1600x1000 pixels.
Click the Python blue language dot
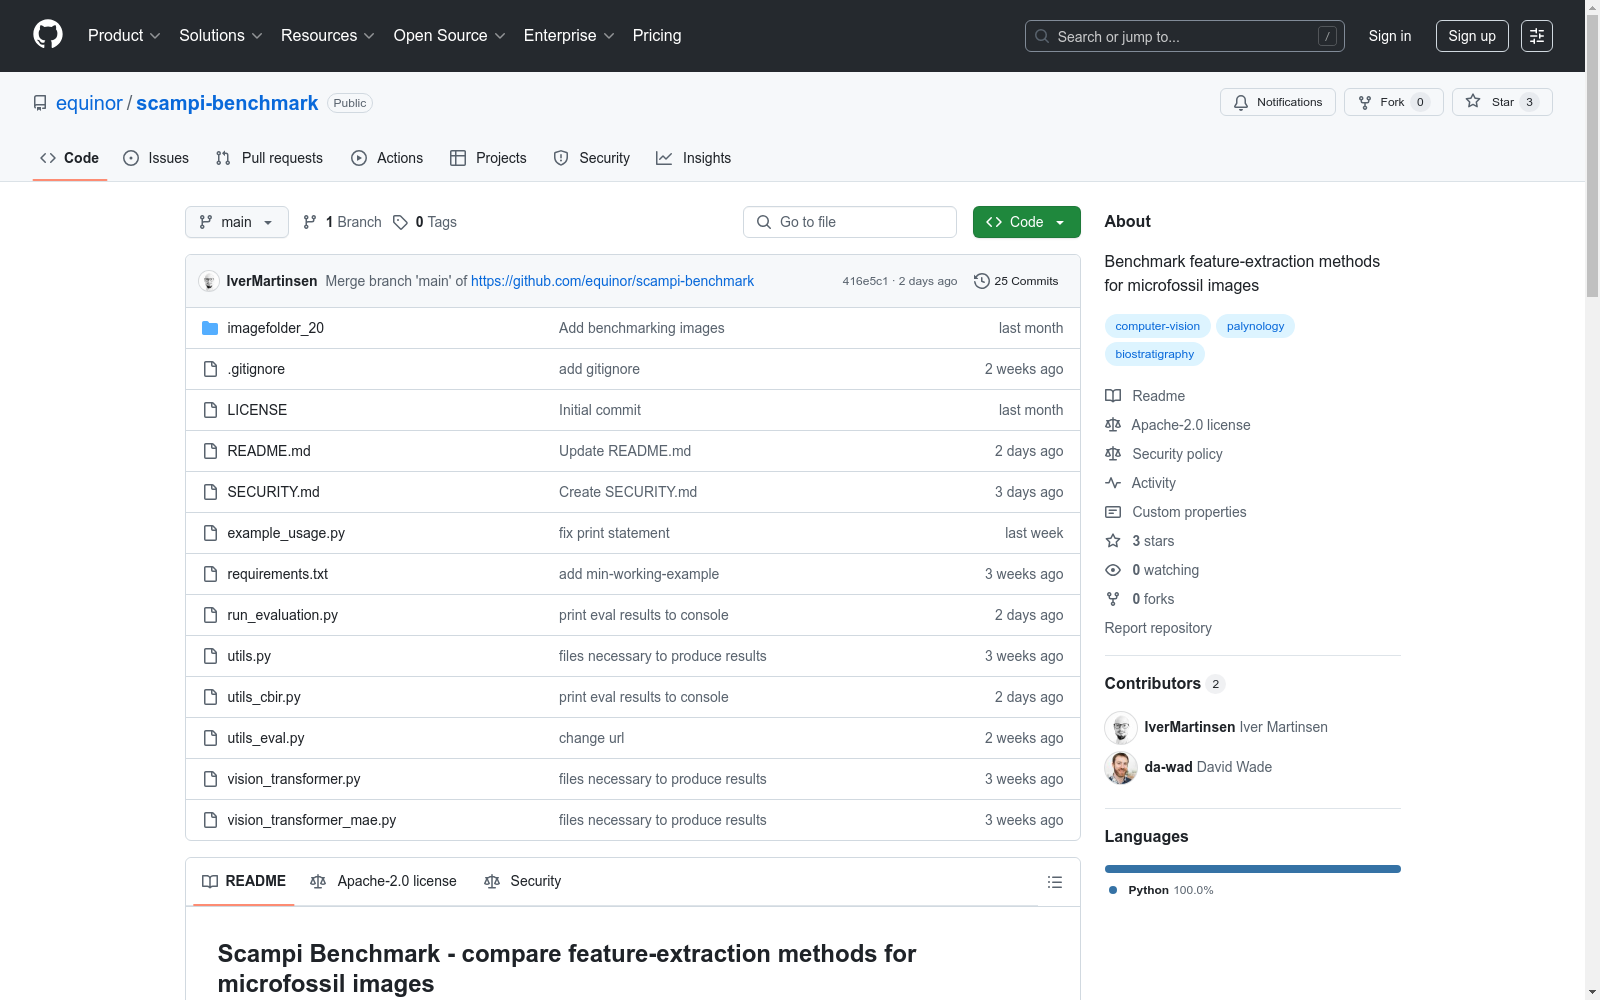[1113, 890]
